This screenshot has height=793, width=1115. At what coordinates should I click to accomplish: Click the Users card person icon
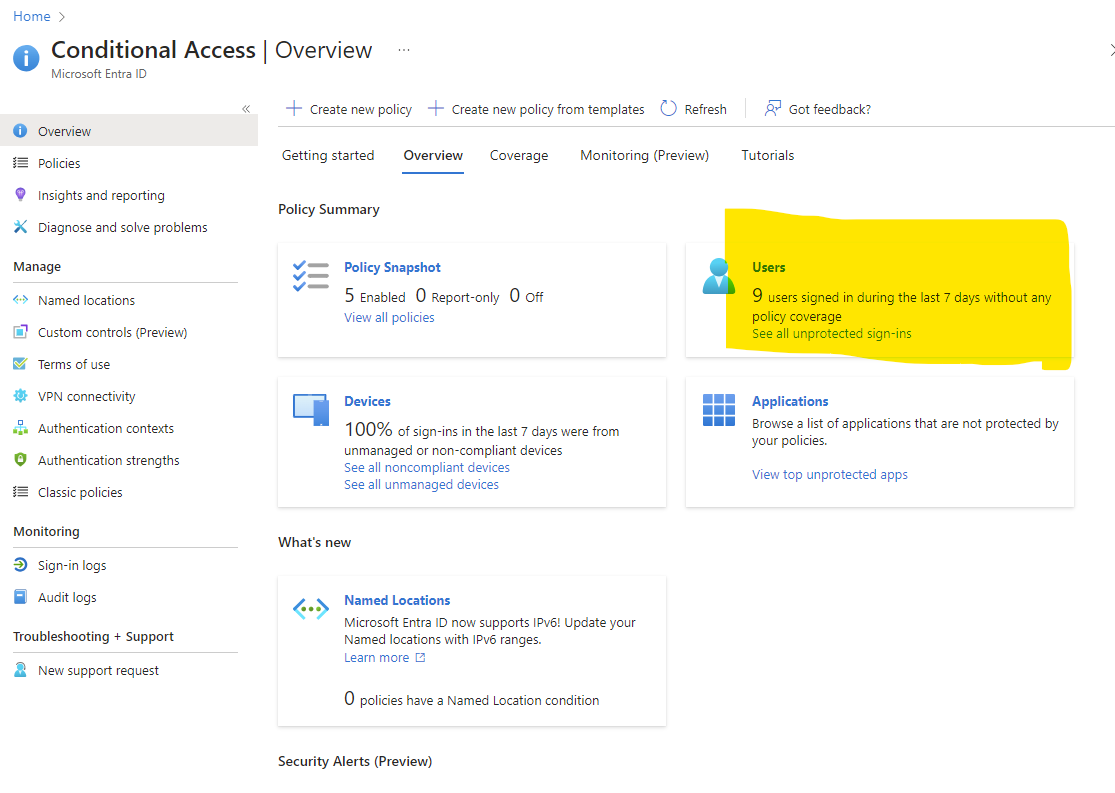(718, 277)
